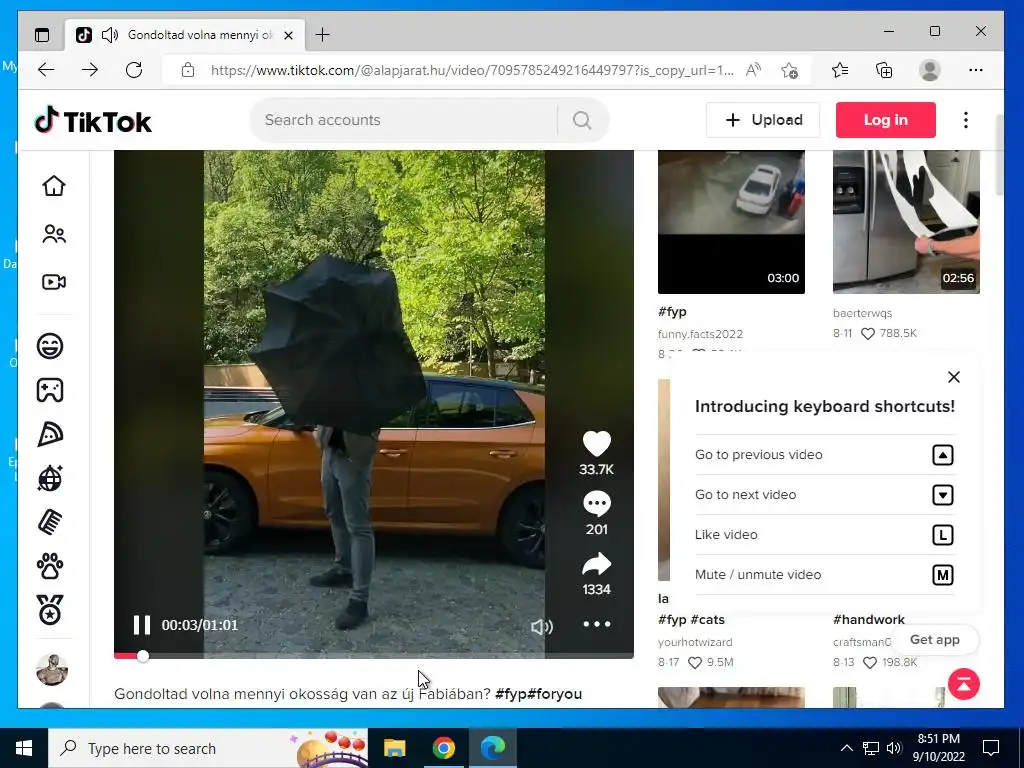Refresh the page in Edge
The height and width of the screenshot is (768, 1024).
[134, 70]
